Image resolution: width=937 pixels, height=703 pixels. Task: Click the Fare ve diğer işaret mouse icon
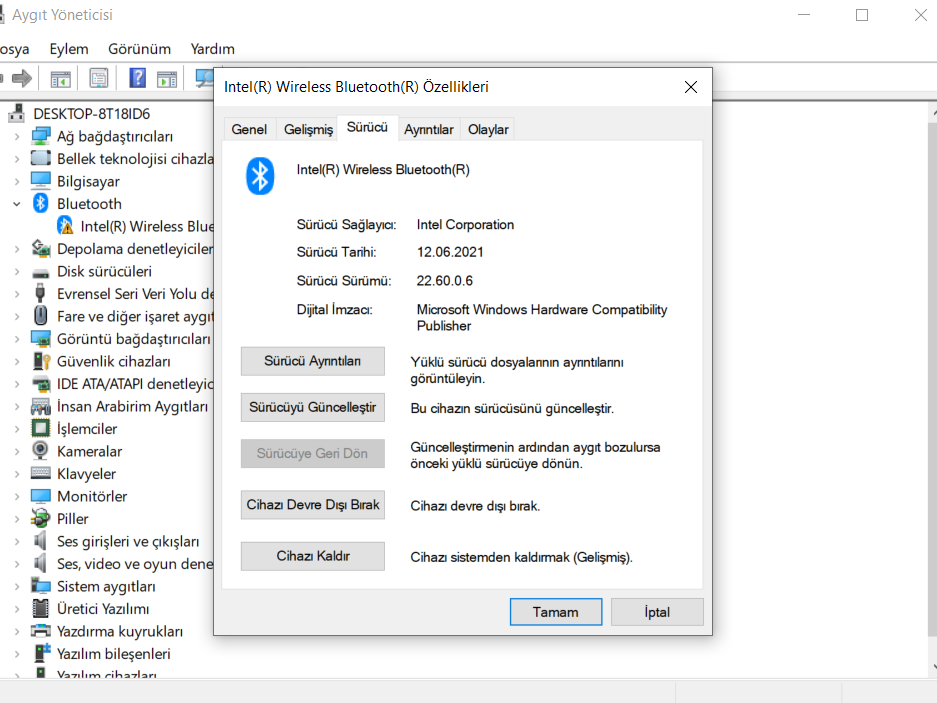41,316
